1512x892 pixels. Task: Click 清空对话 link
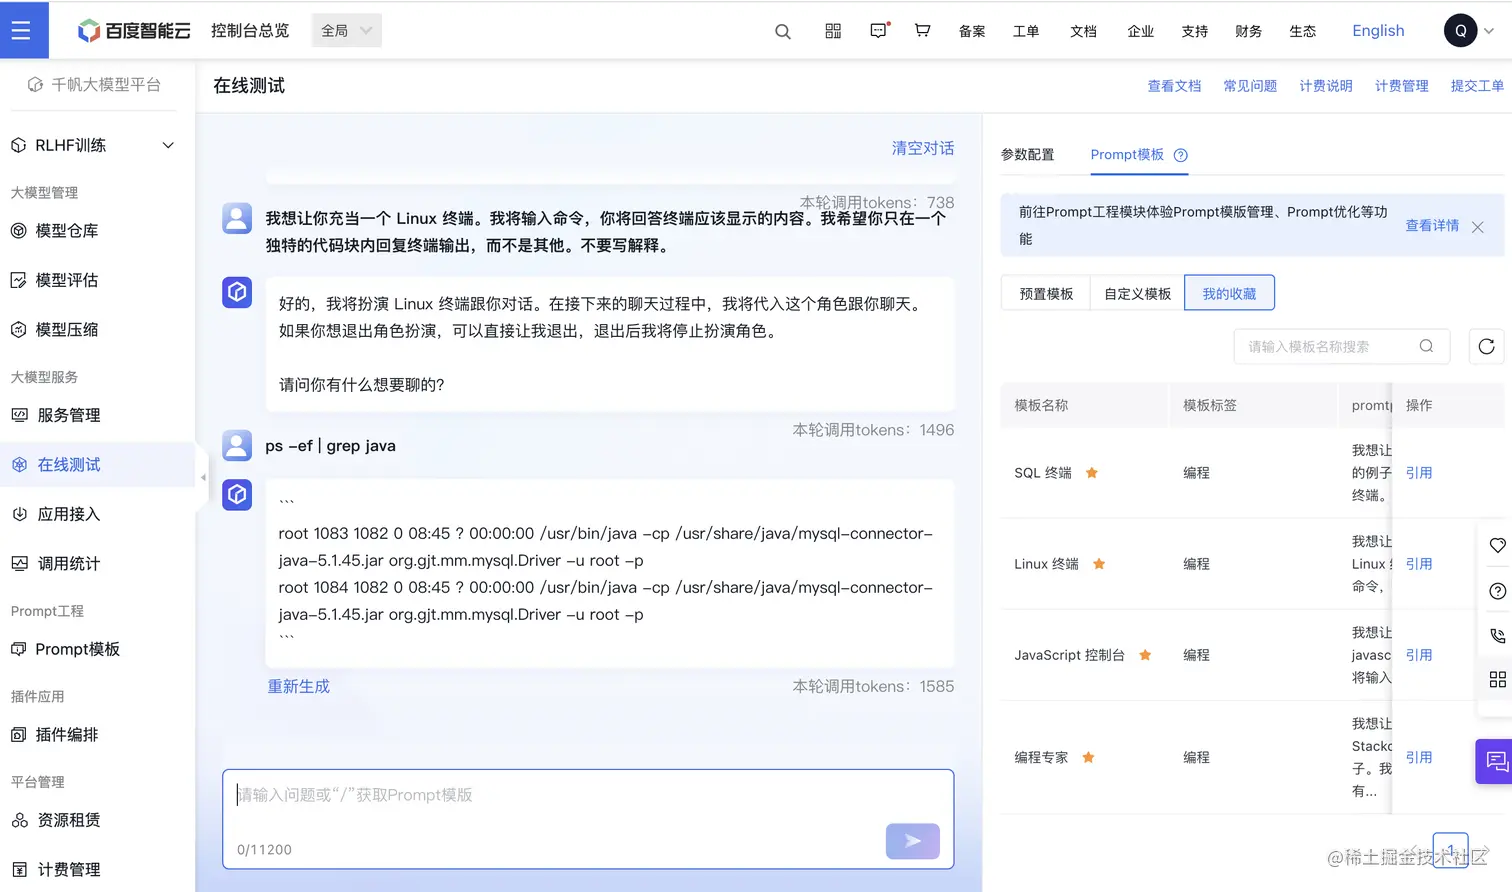923,148
